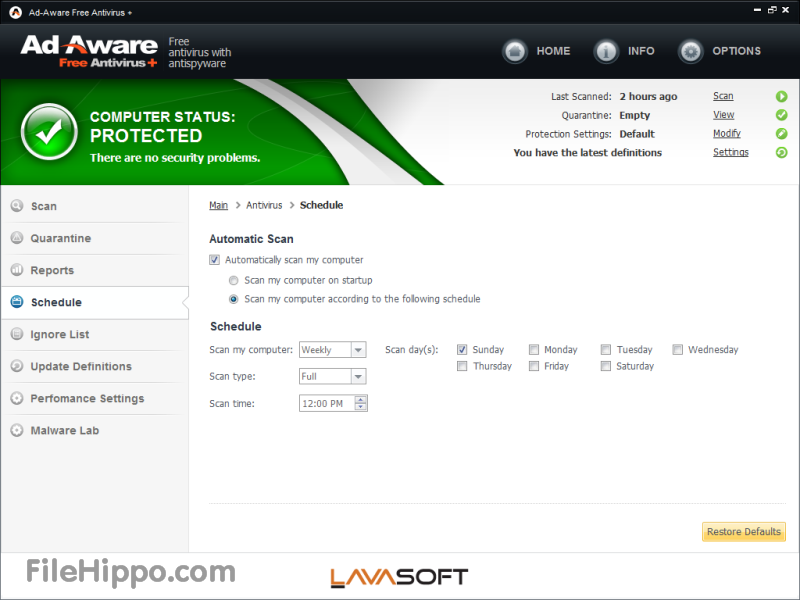Viewport: 800px width, 600px height.
Task: Click the '2 hours ago' value
Action: (648, 96)
